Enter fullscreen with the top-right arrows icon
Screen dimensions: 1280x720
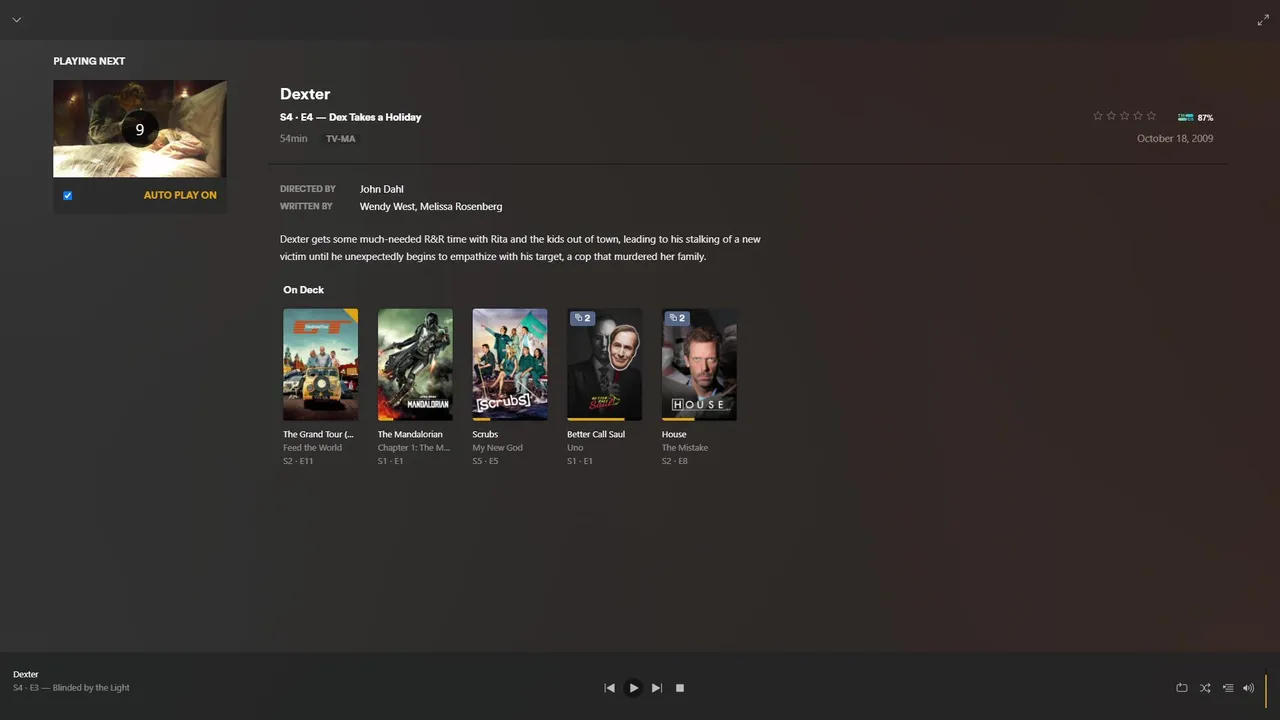tap(1263, 20)
